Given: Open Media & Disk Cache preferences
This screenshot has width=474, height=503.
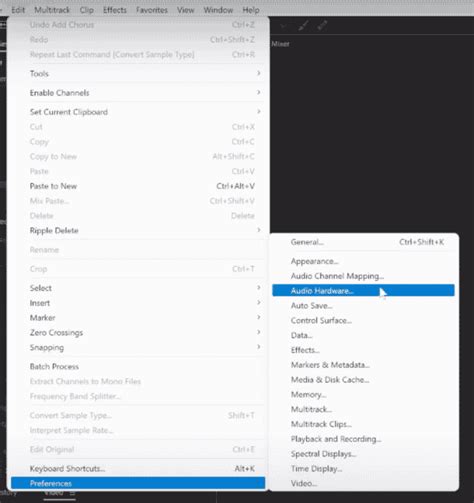Looking at the screenshot, I should (363, 380).
